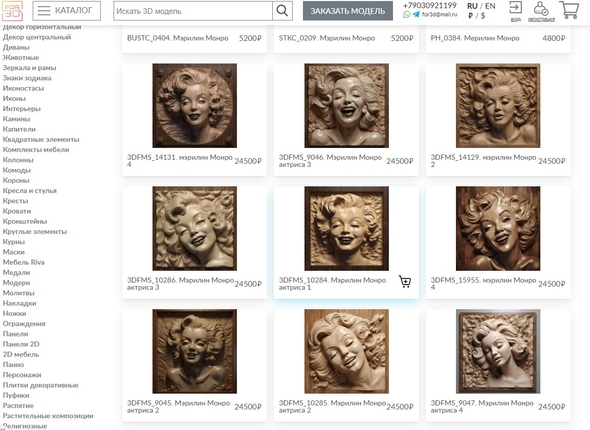Open the Персонажи category
Viewport: 590px width, 430px height.
[22, 375]
